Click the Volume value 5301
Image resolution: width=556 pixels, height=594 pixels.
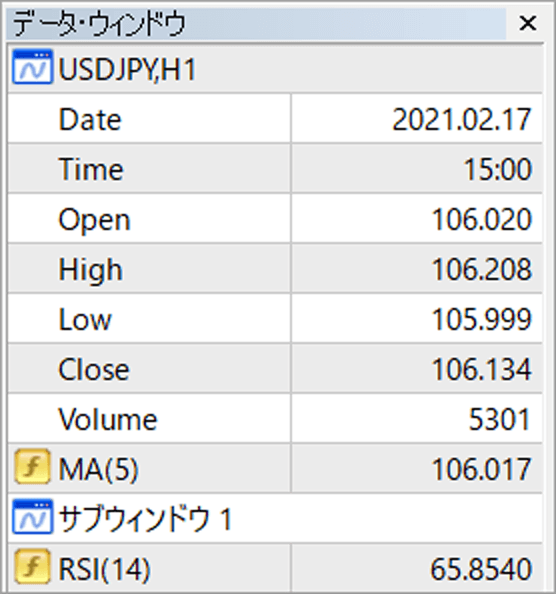500,419
